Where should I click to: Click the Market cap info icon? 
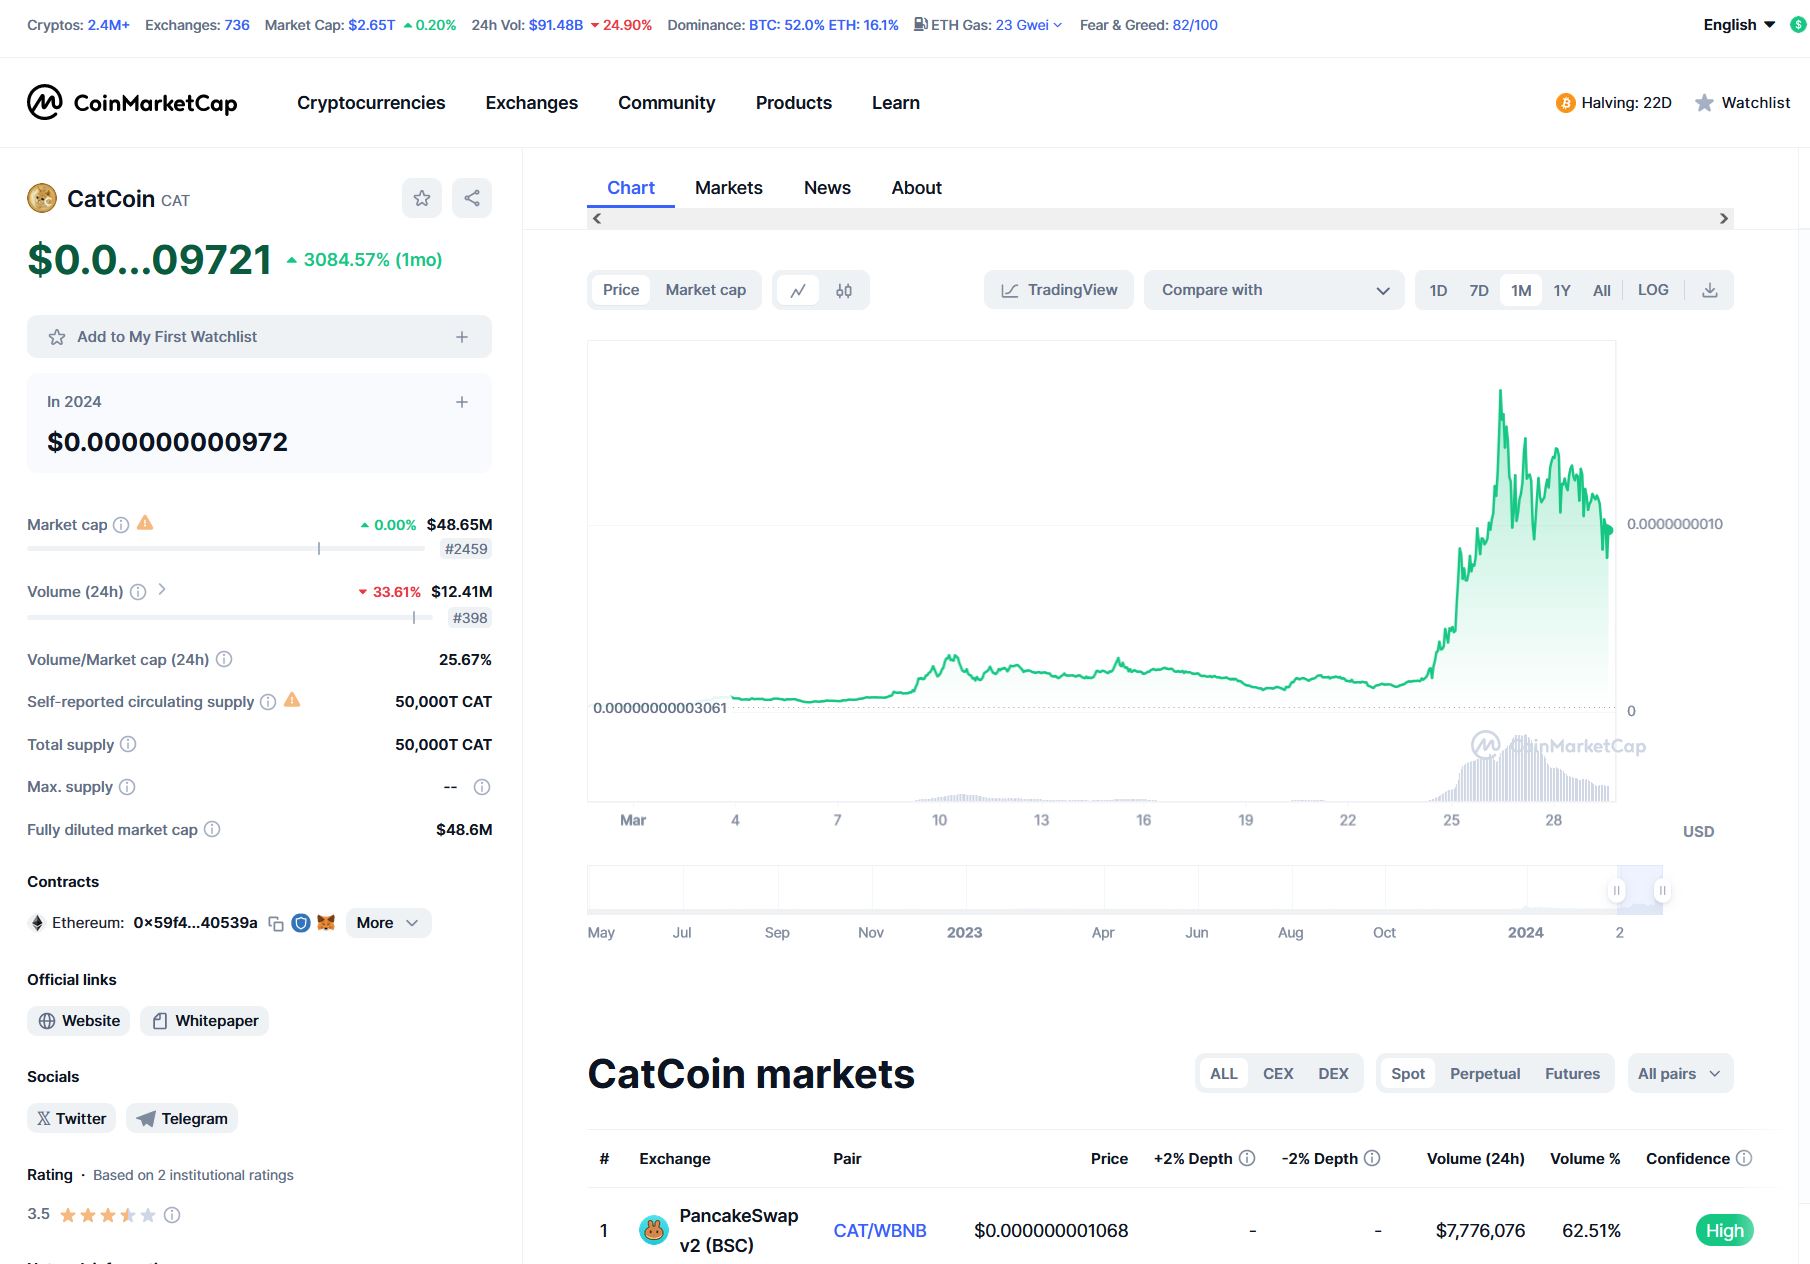point(121,525)
